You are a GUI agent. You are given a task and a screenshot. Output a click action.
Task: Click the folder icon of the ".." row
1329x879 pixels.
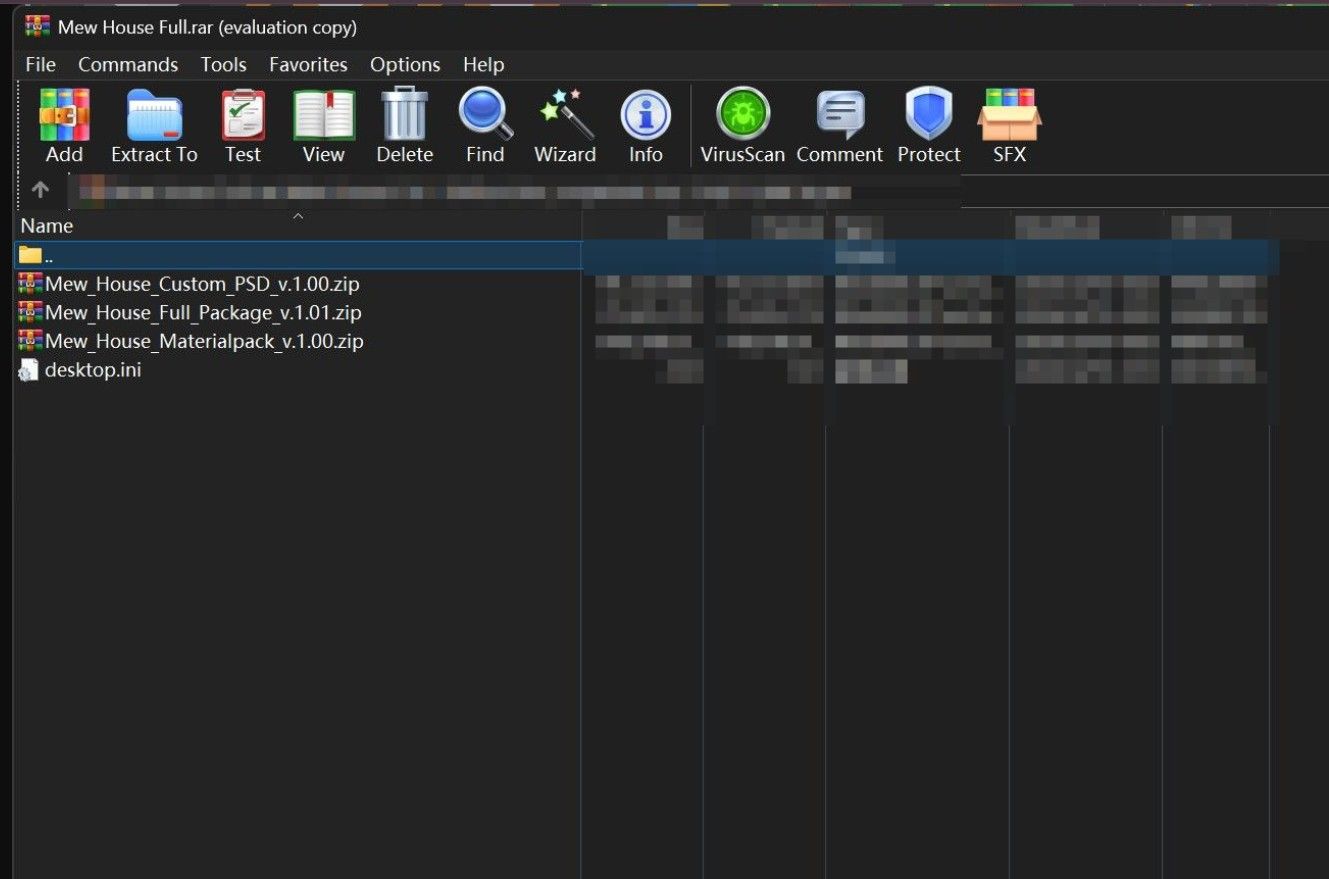pos(30,255)
